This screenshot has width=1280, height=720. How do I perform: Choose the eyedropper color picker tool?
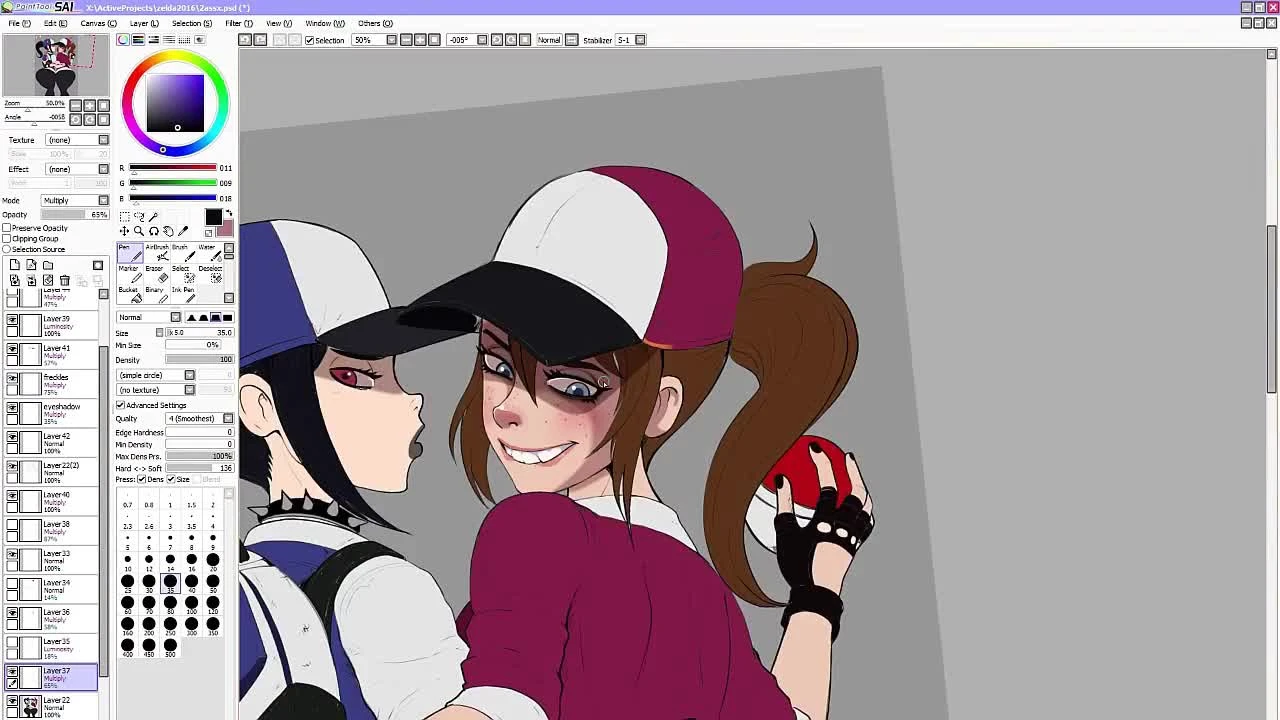[x=183, y=231]
